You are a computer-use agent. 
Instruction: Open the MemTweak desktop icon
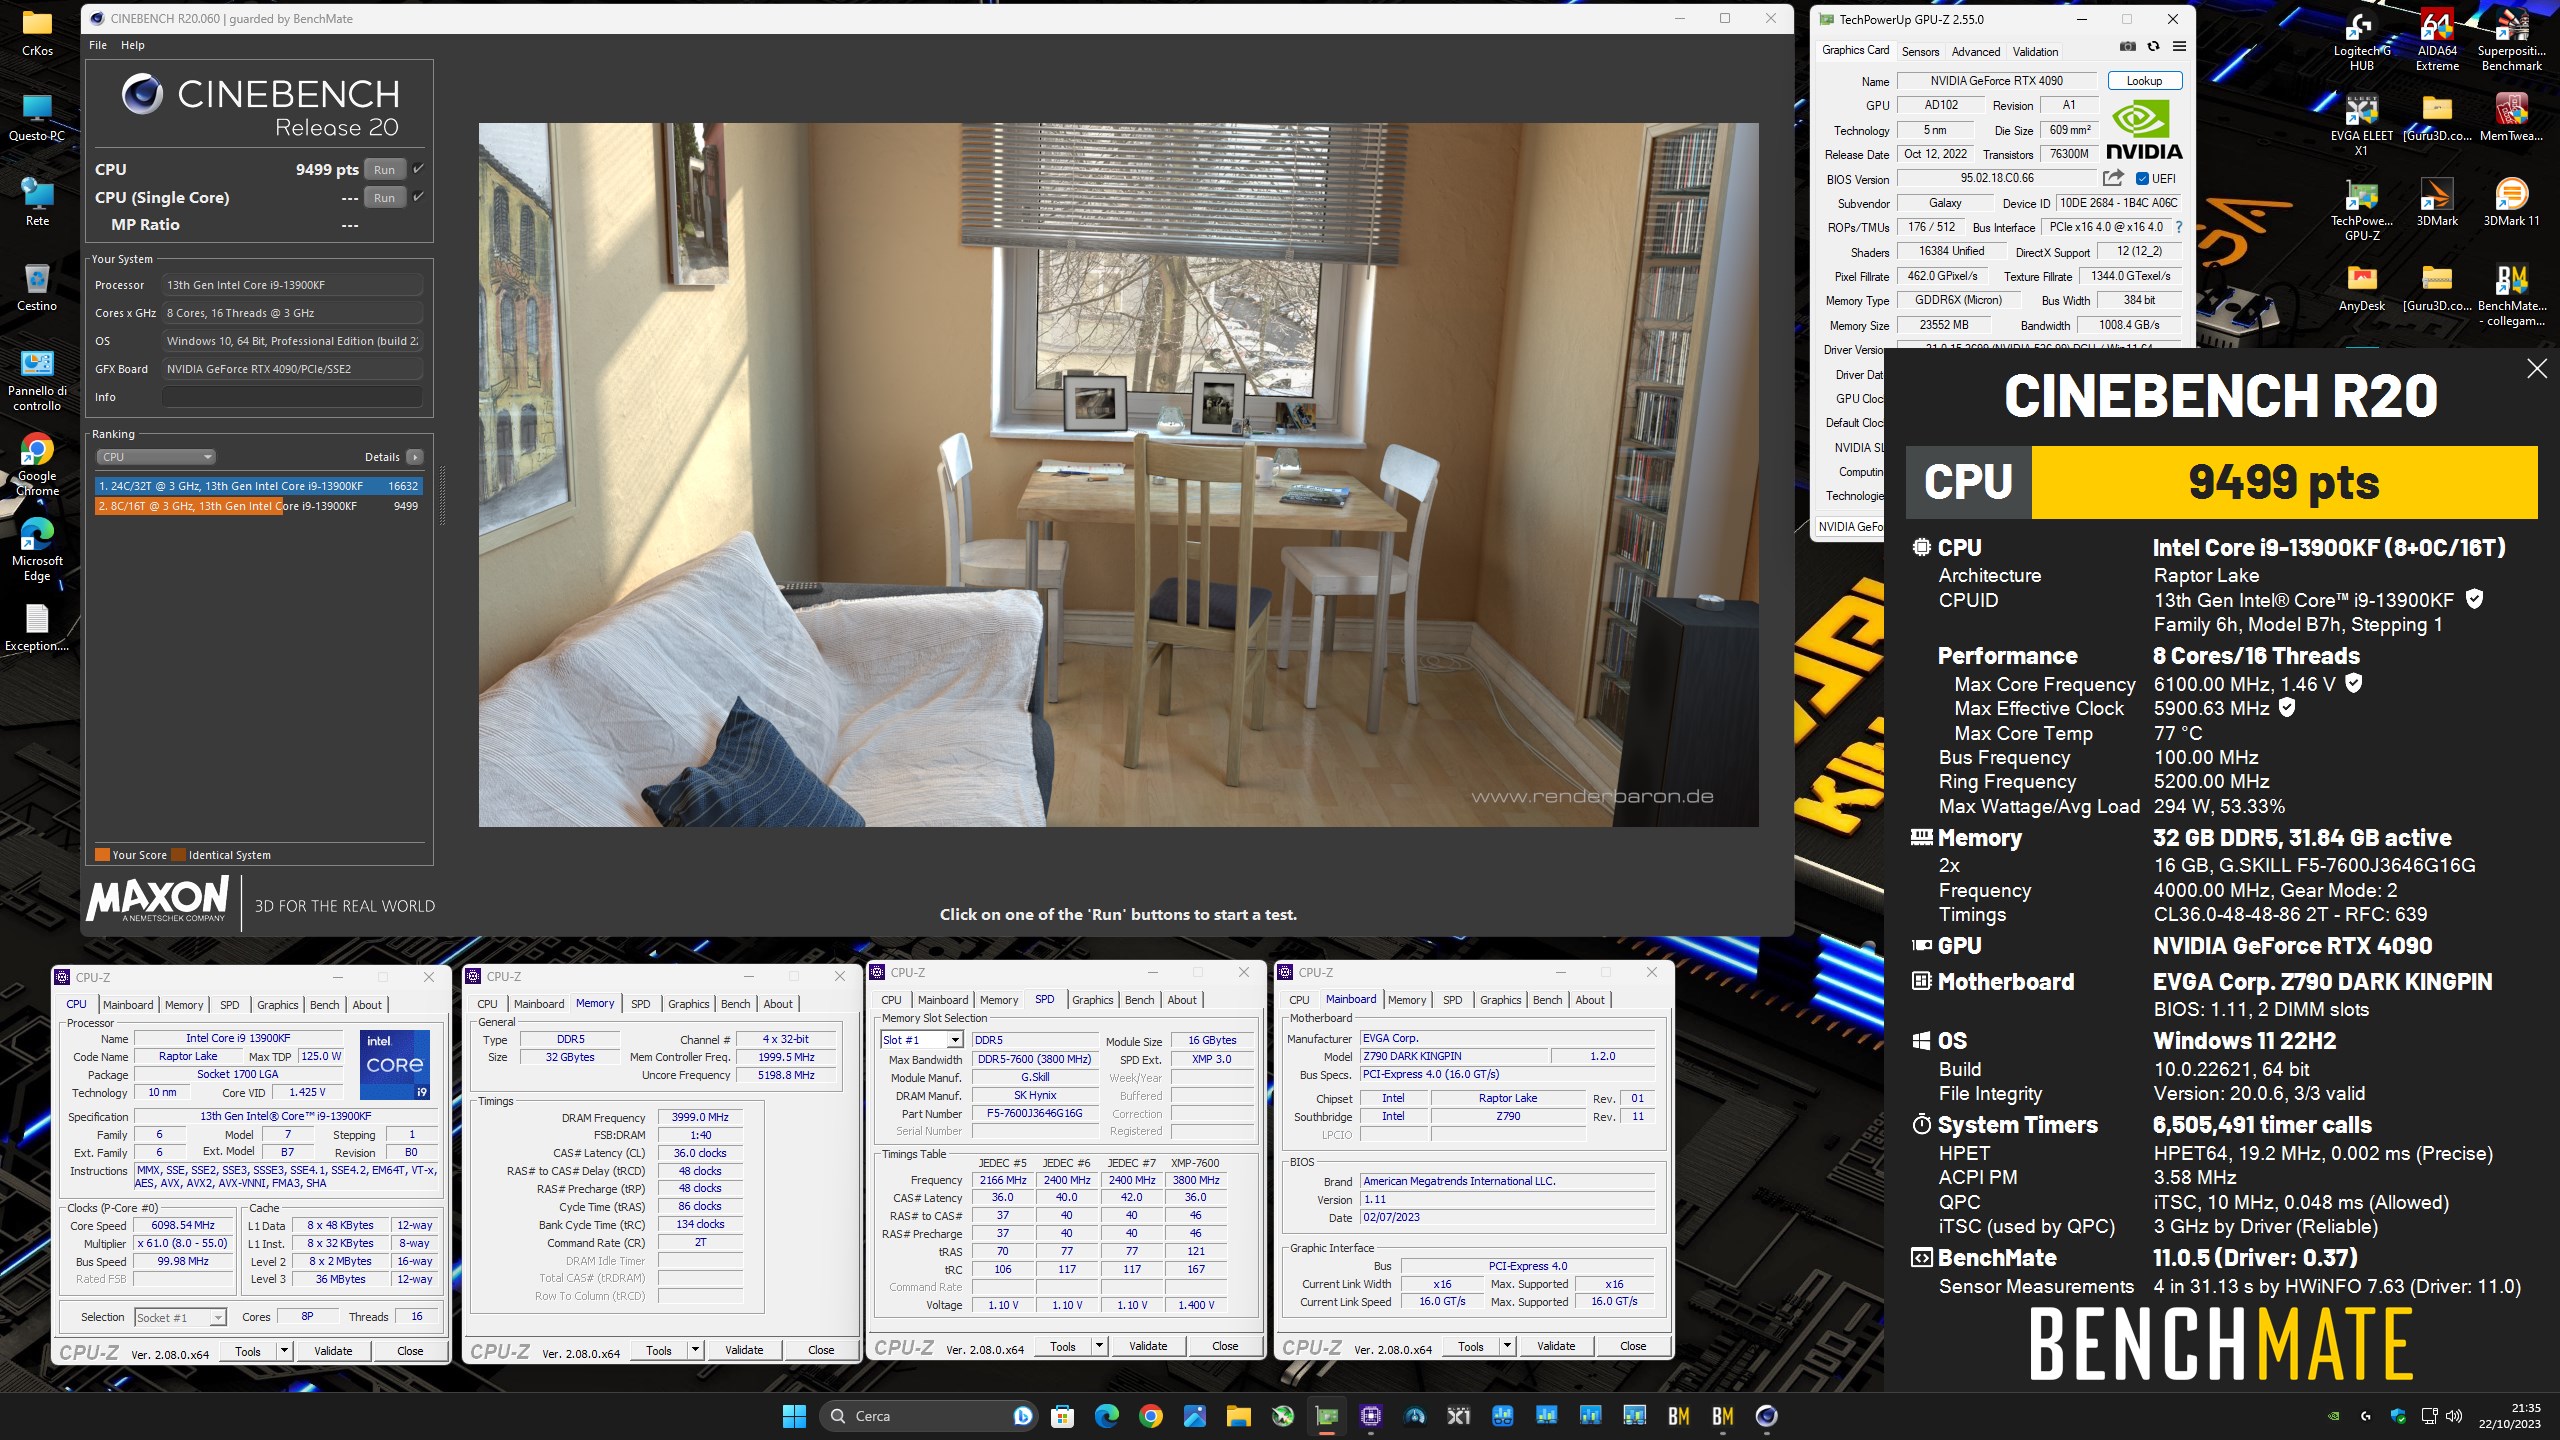pos(2512,118)
